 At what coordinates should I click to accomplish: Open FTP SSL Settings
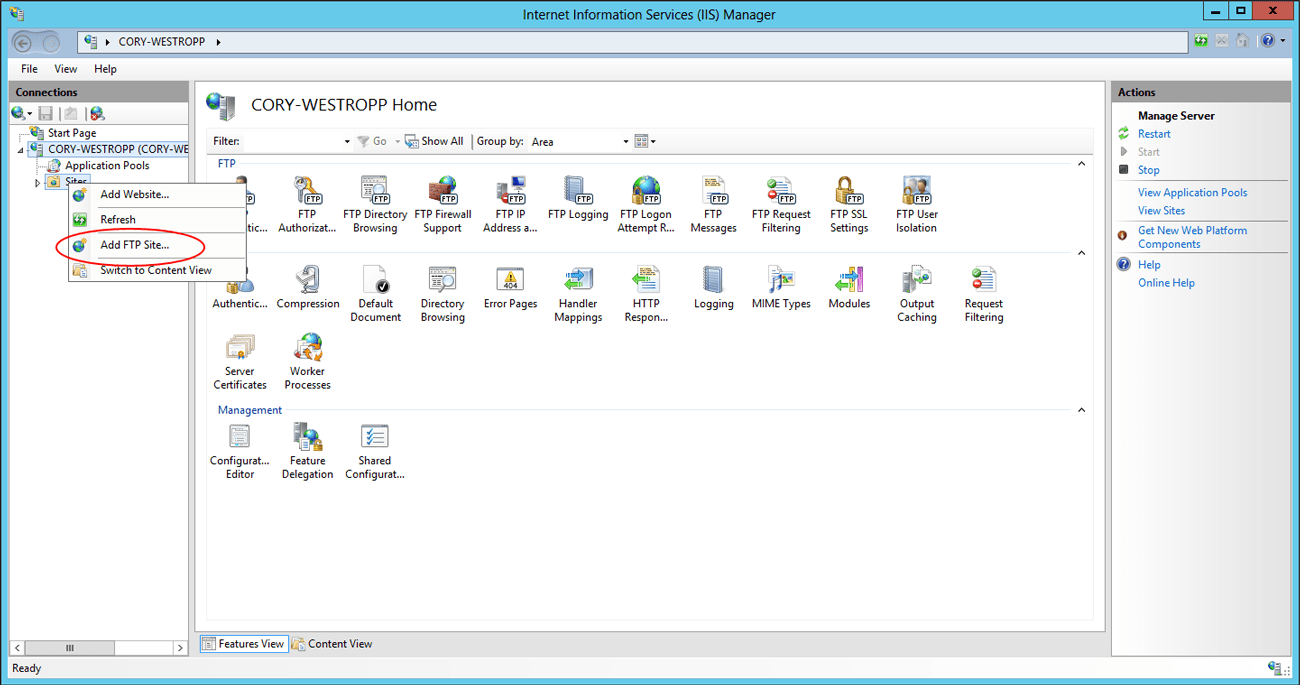click(848, 205)
